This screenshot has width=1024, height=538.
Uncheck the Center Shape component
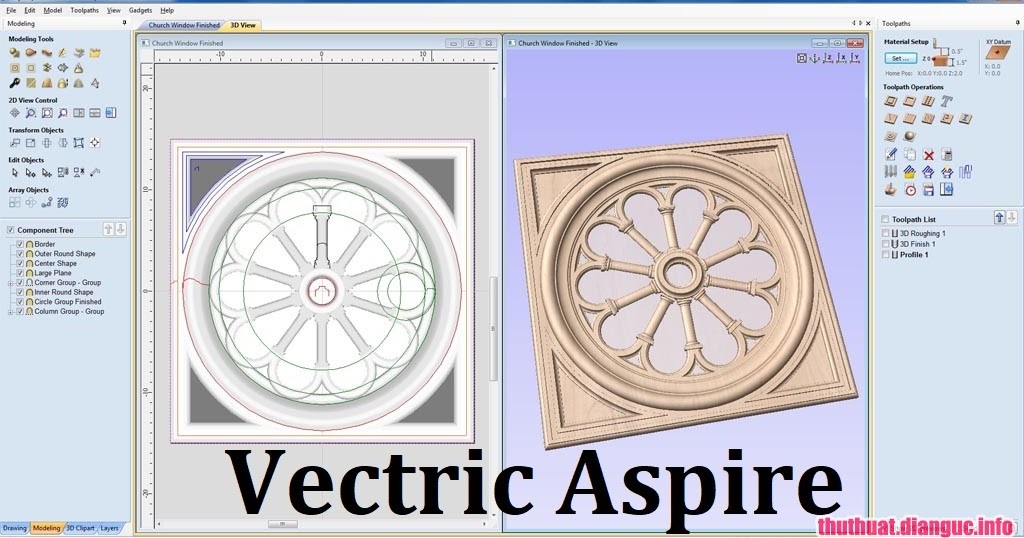pyautogui.click(x=20, y=263)
